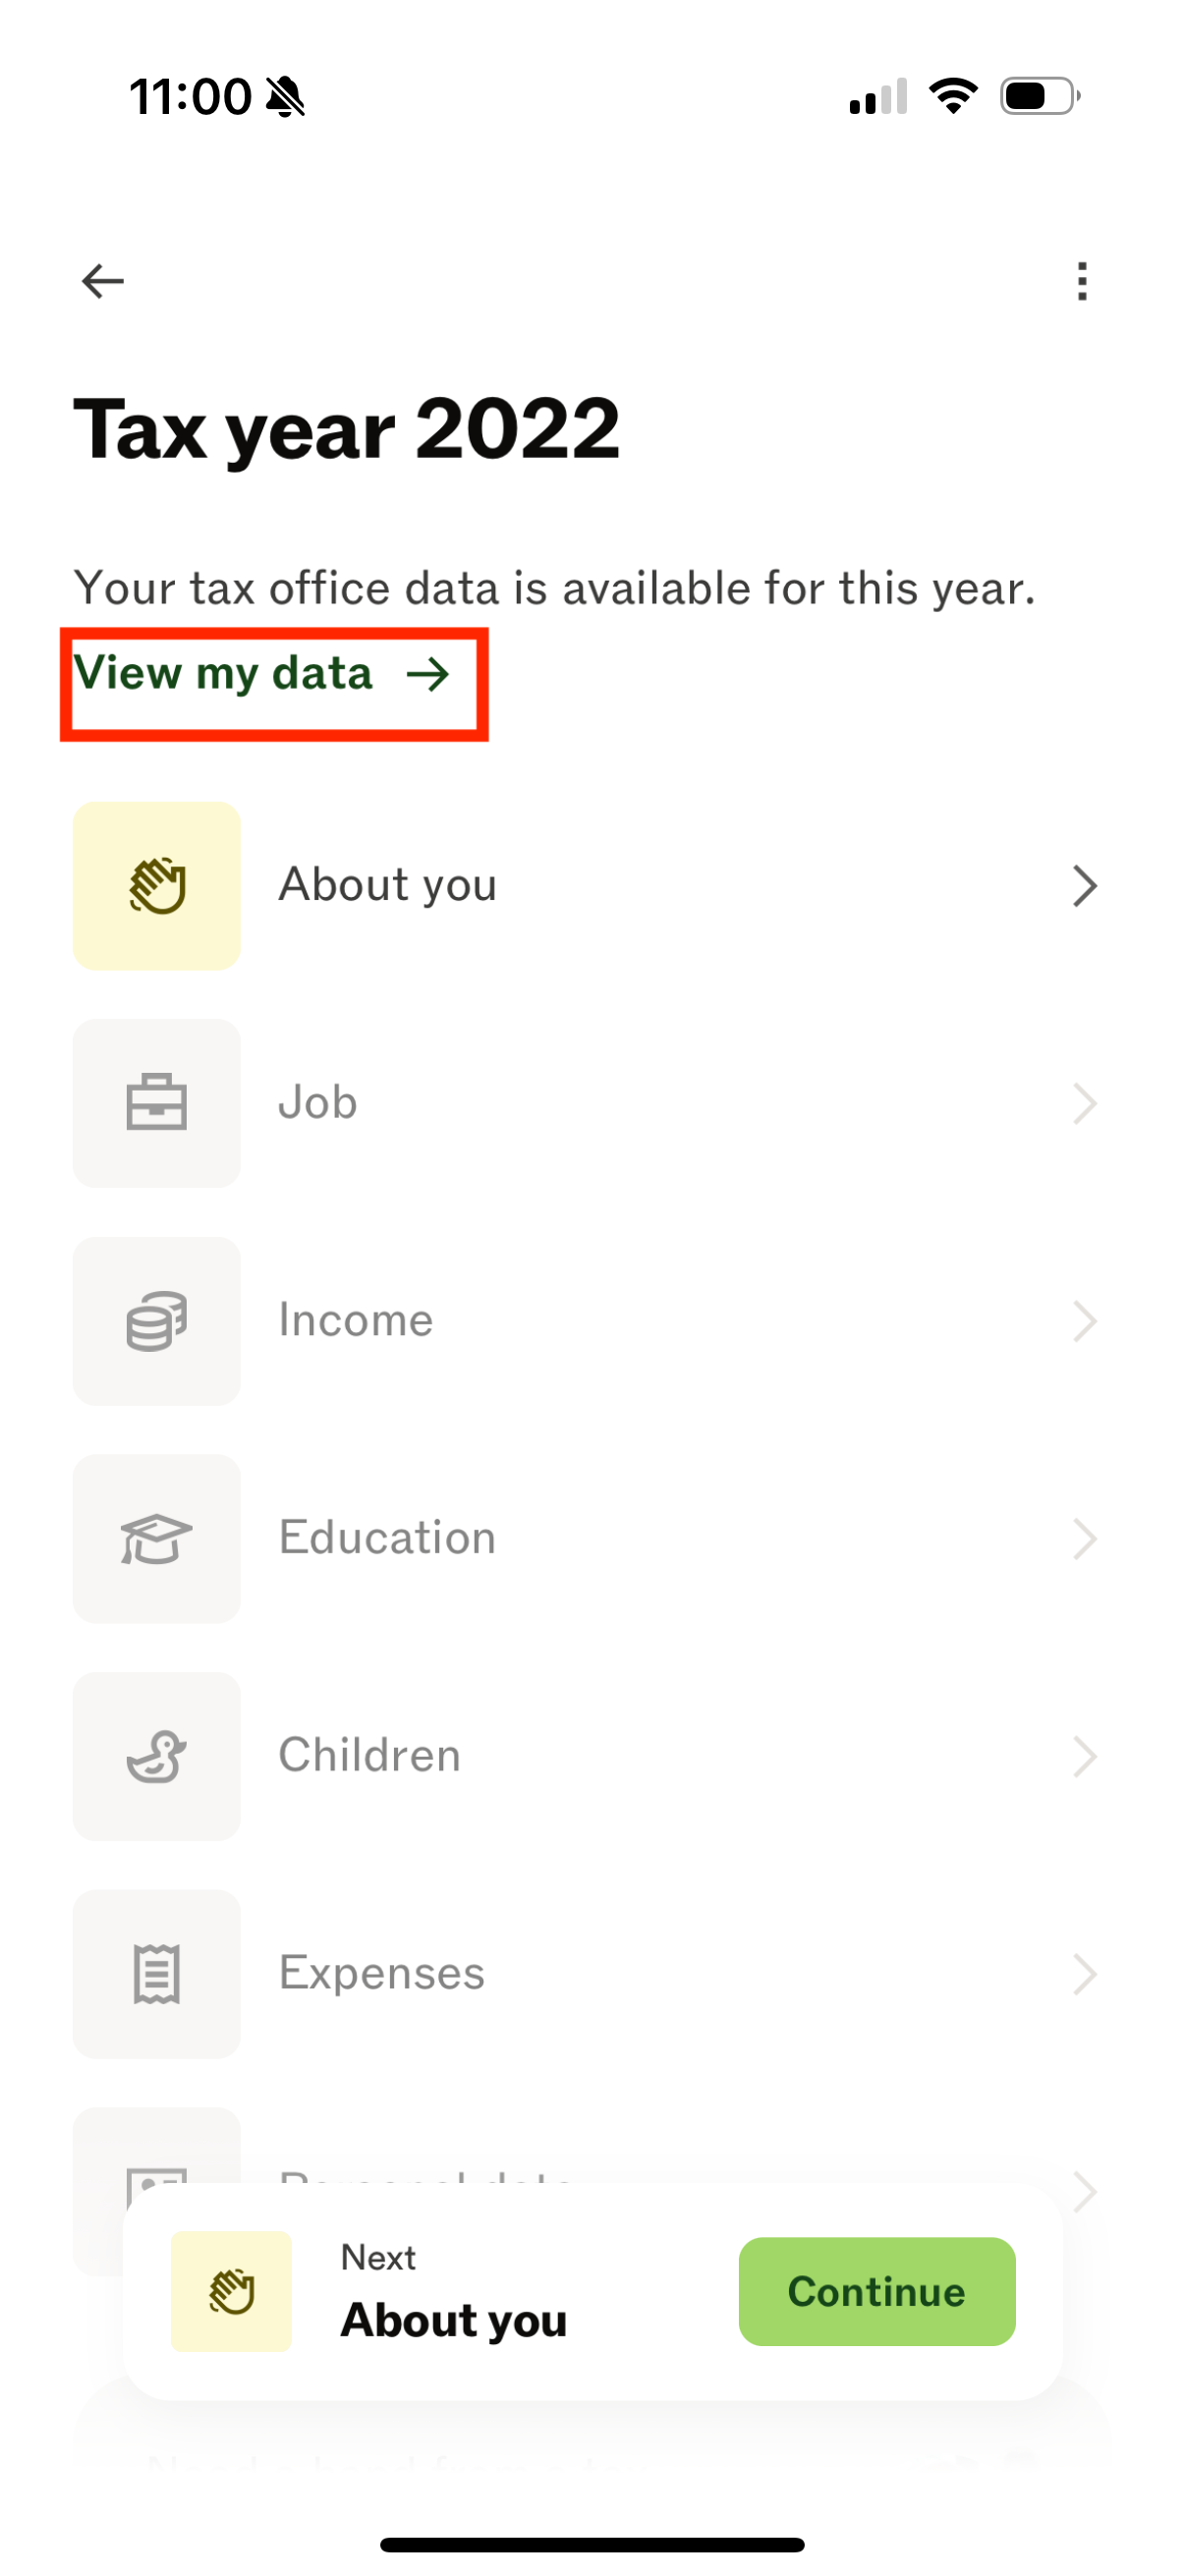This screenshot has width=1185, height=2576.
Task: Open the three-dot overflow menu
Action: pyautogui.click(x=1081, y=281)
